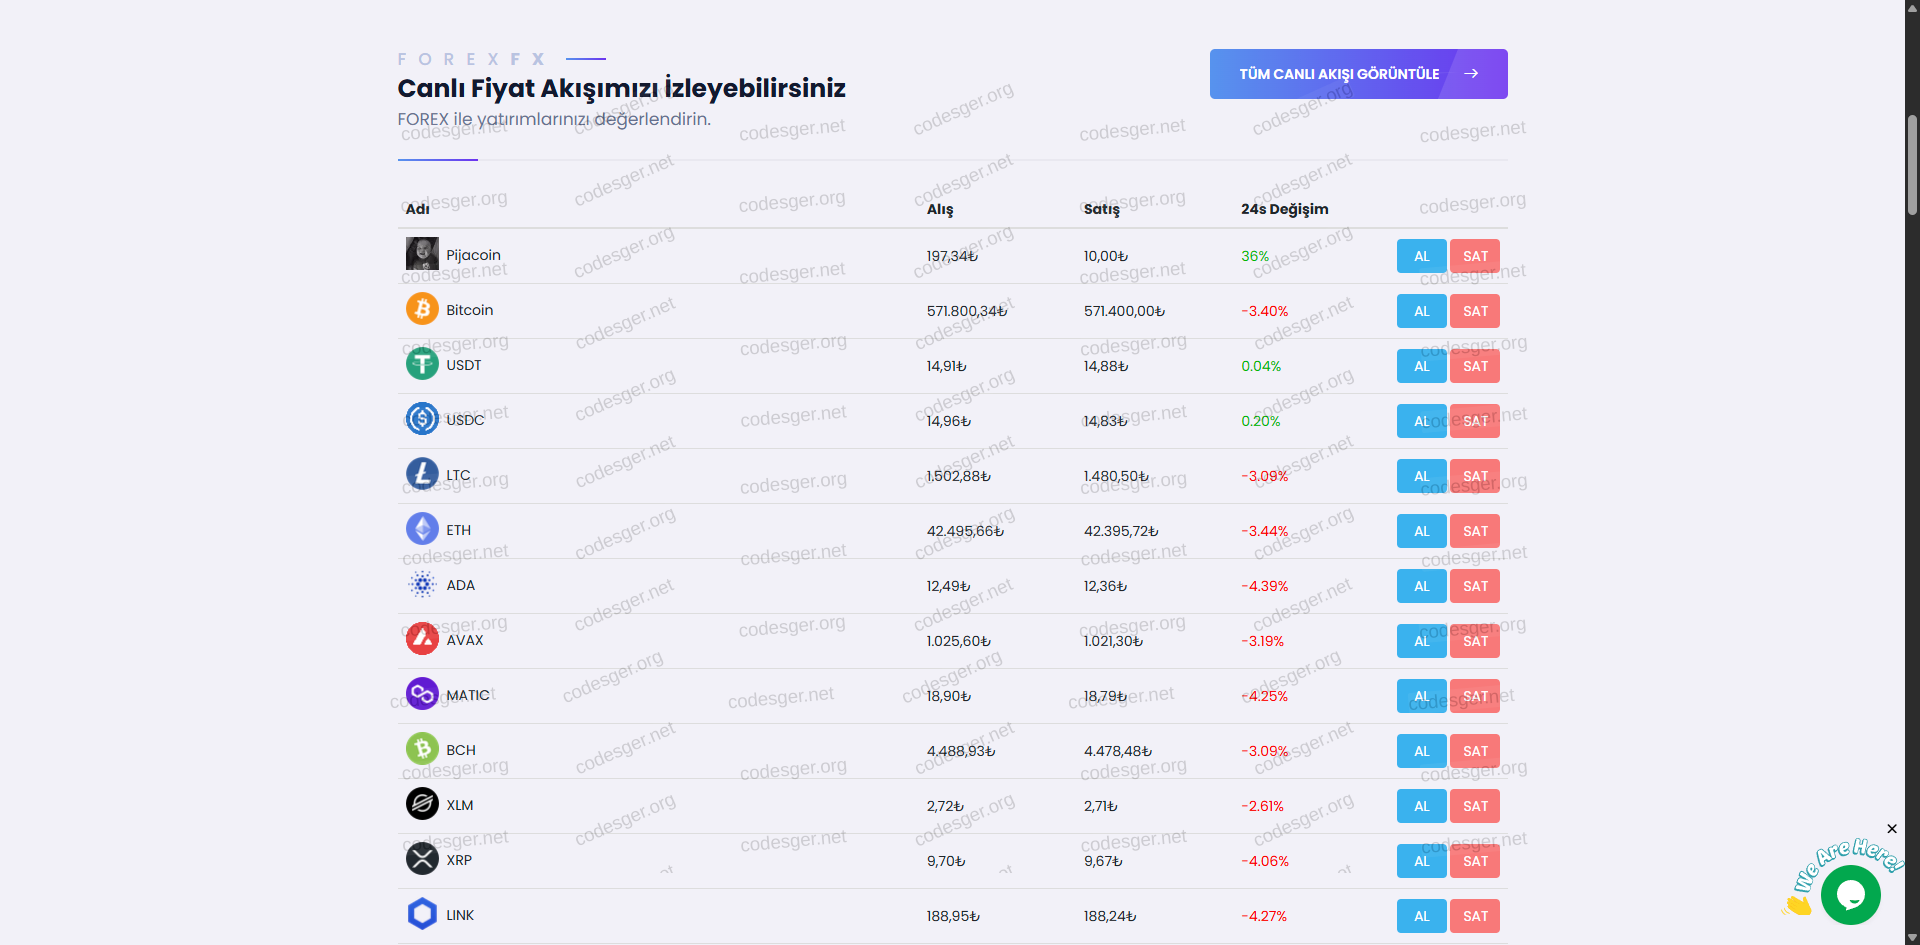This screenshot has height=945, width=1920.
Task: Open the full live price feed button
Action: (1358, 74)
